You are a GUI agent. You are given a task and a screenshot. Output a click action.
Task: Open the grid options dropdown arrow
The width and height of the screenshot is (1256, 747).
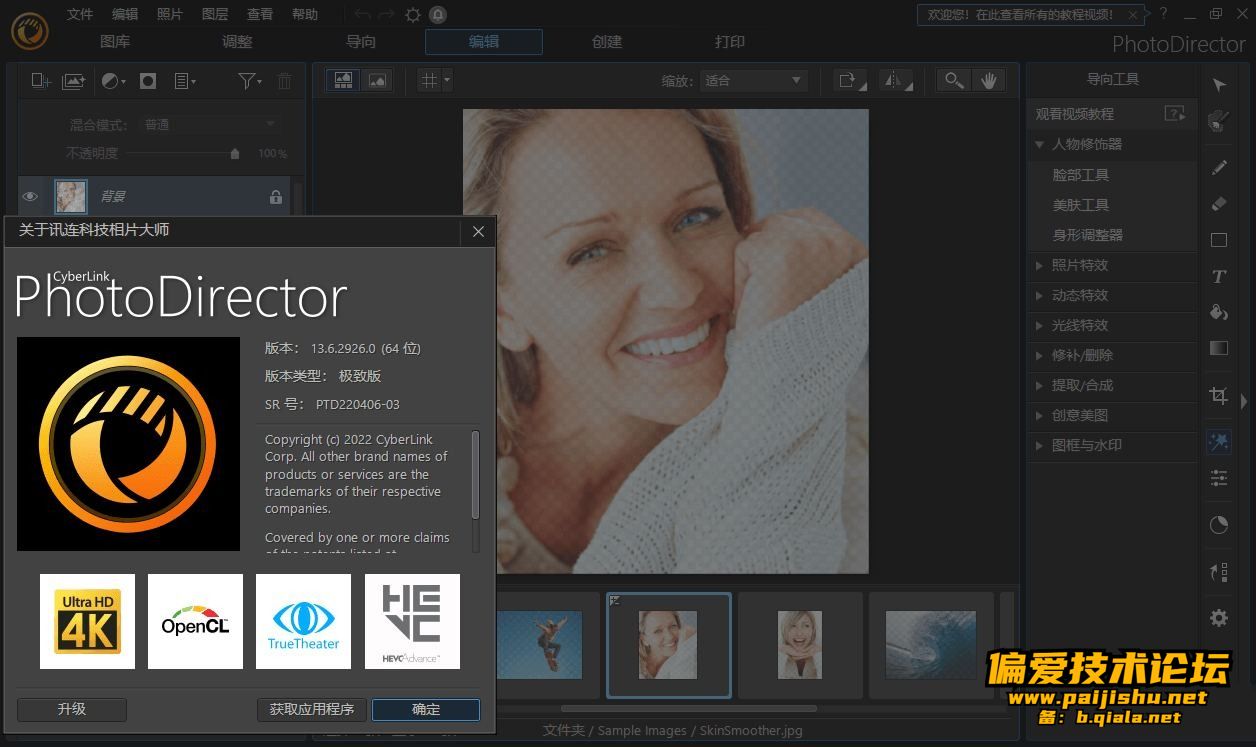[x=447, y=80]
